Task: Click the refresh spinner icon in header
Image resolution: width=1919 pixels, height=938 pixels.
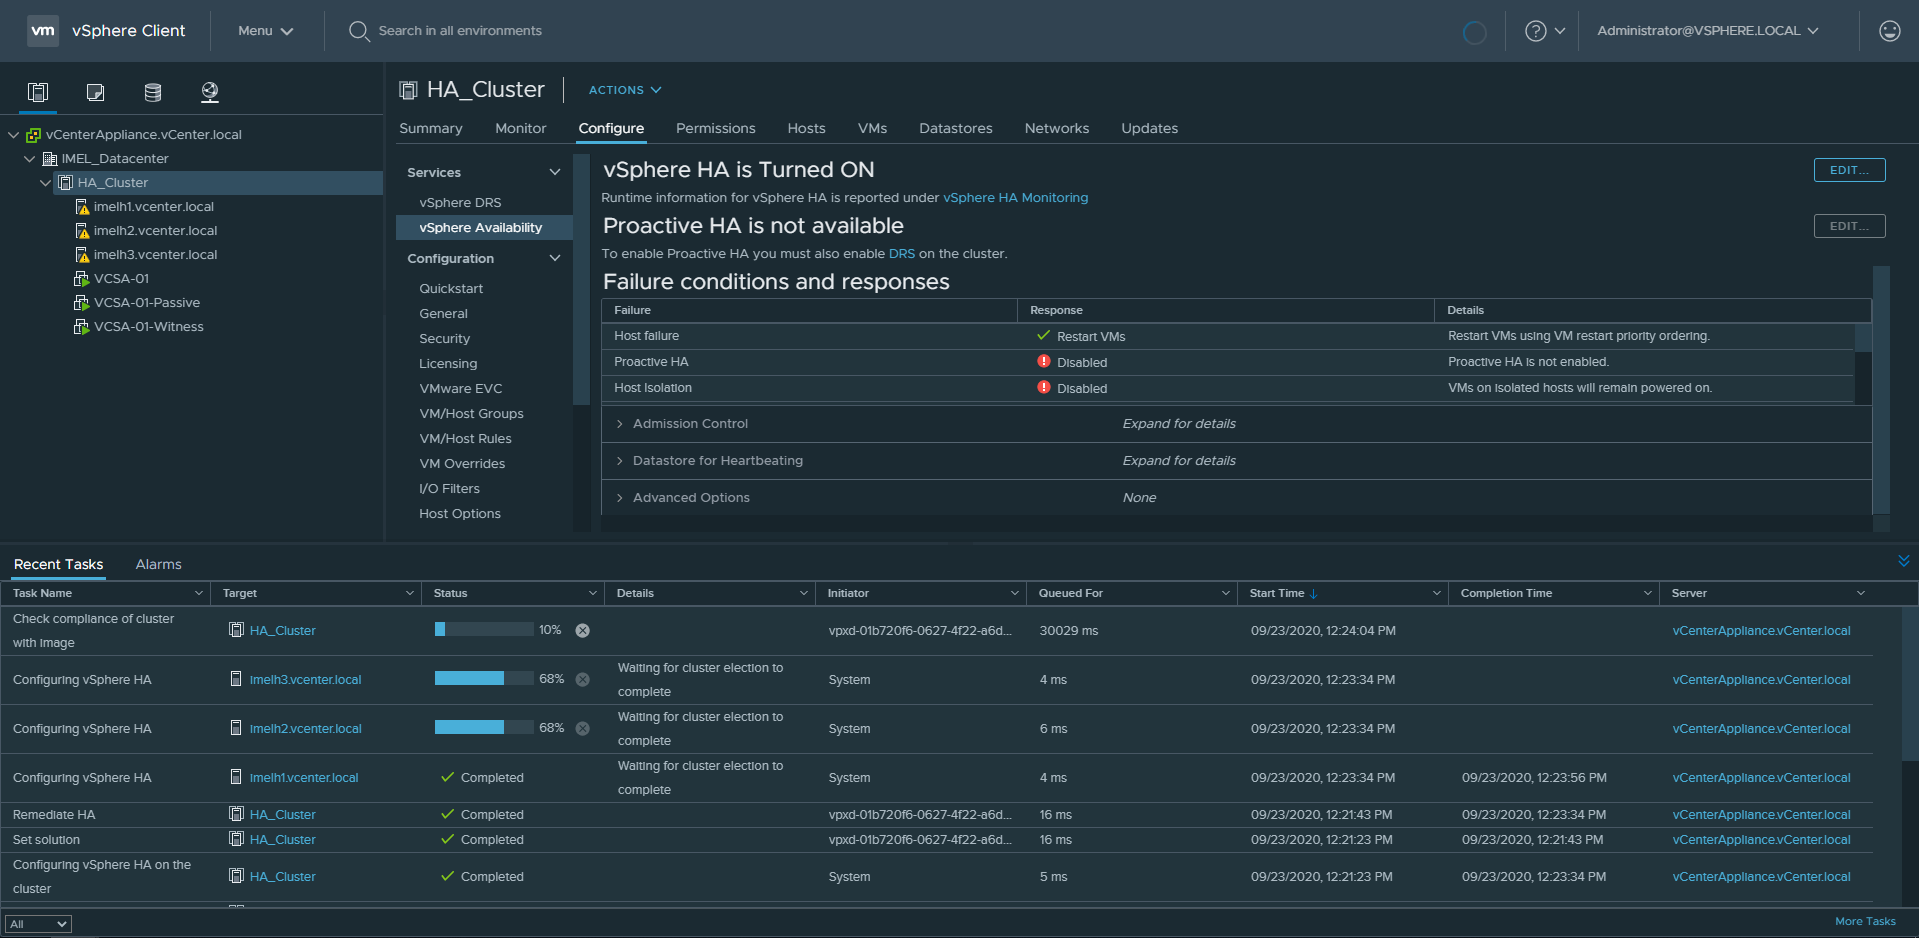Action: coord(1474,32)
